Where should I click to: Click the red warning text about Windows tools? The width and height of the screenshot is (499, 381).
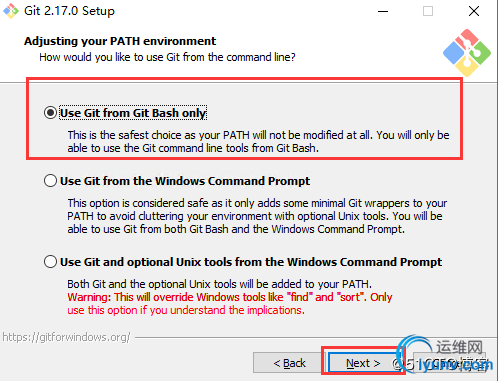click(230, 304)
